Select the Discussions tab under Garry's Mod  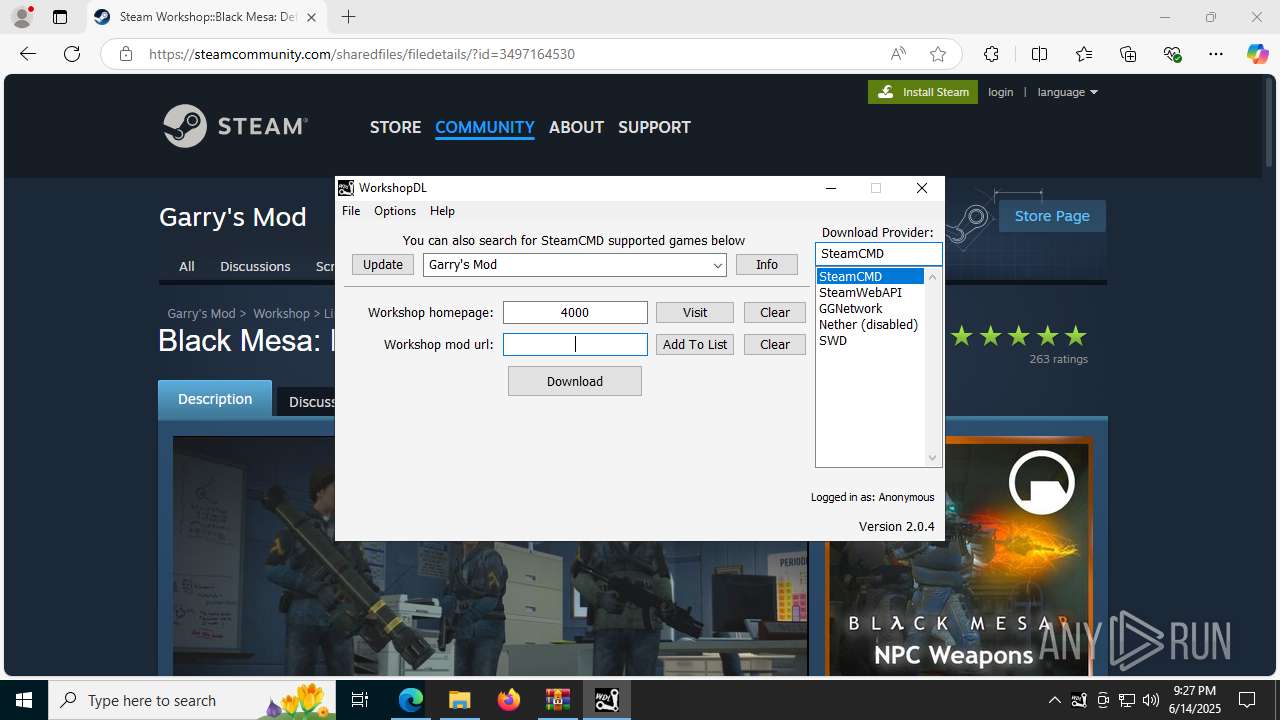(x=255, y=266)
